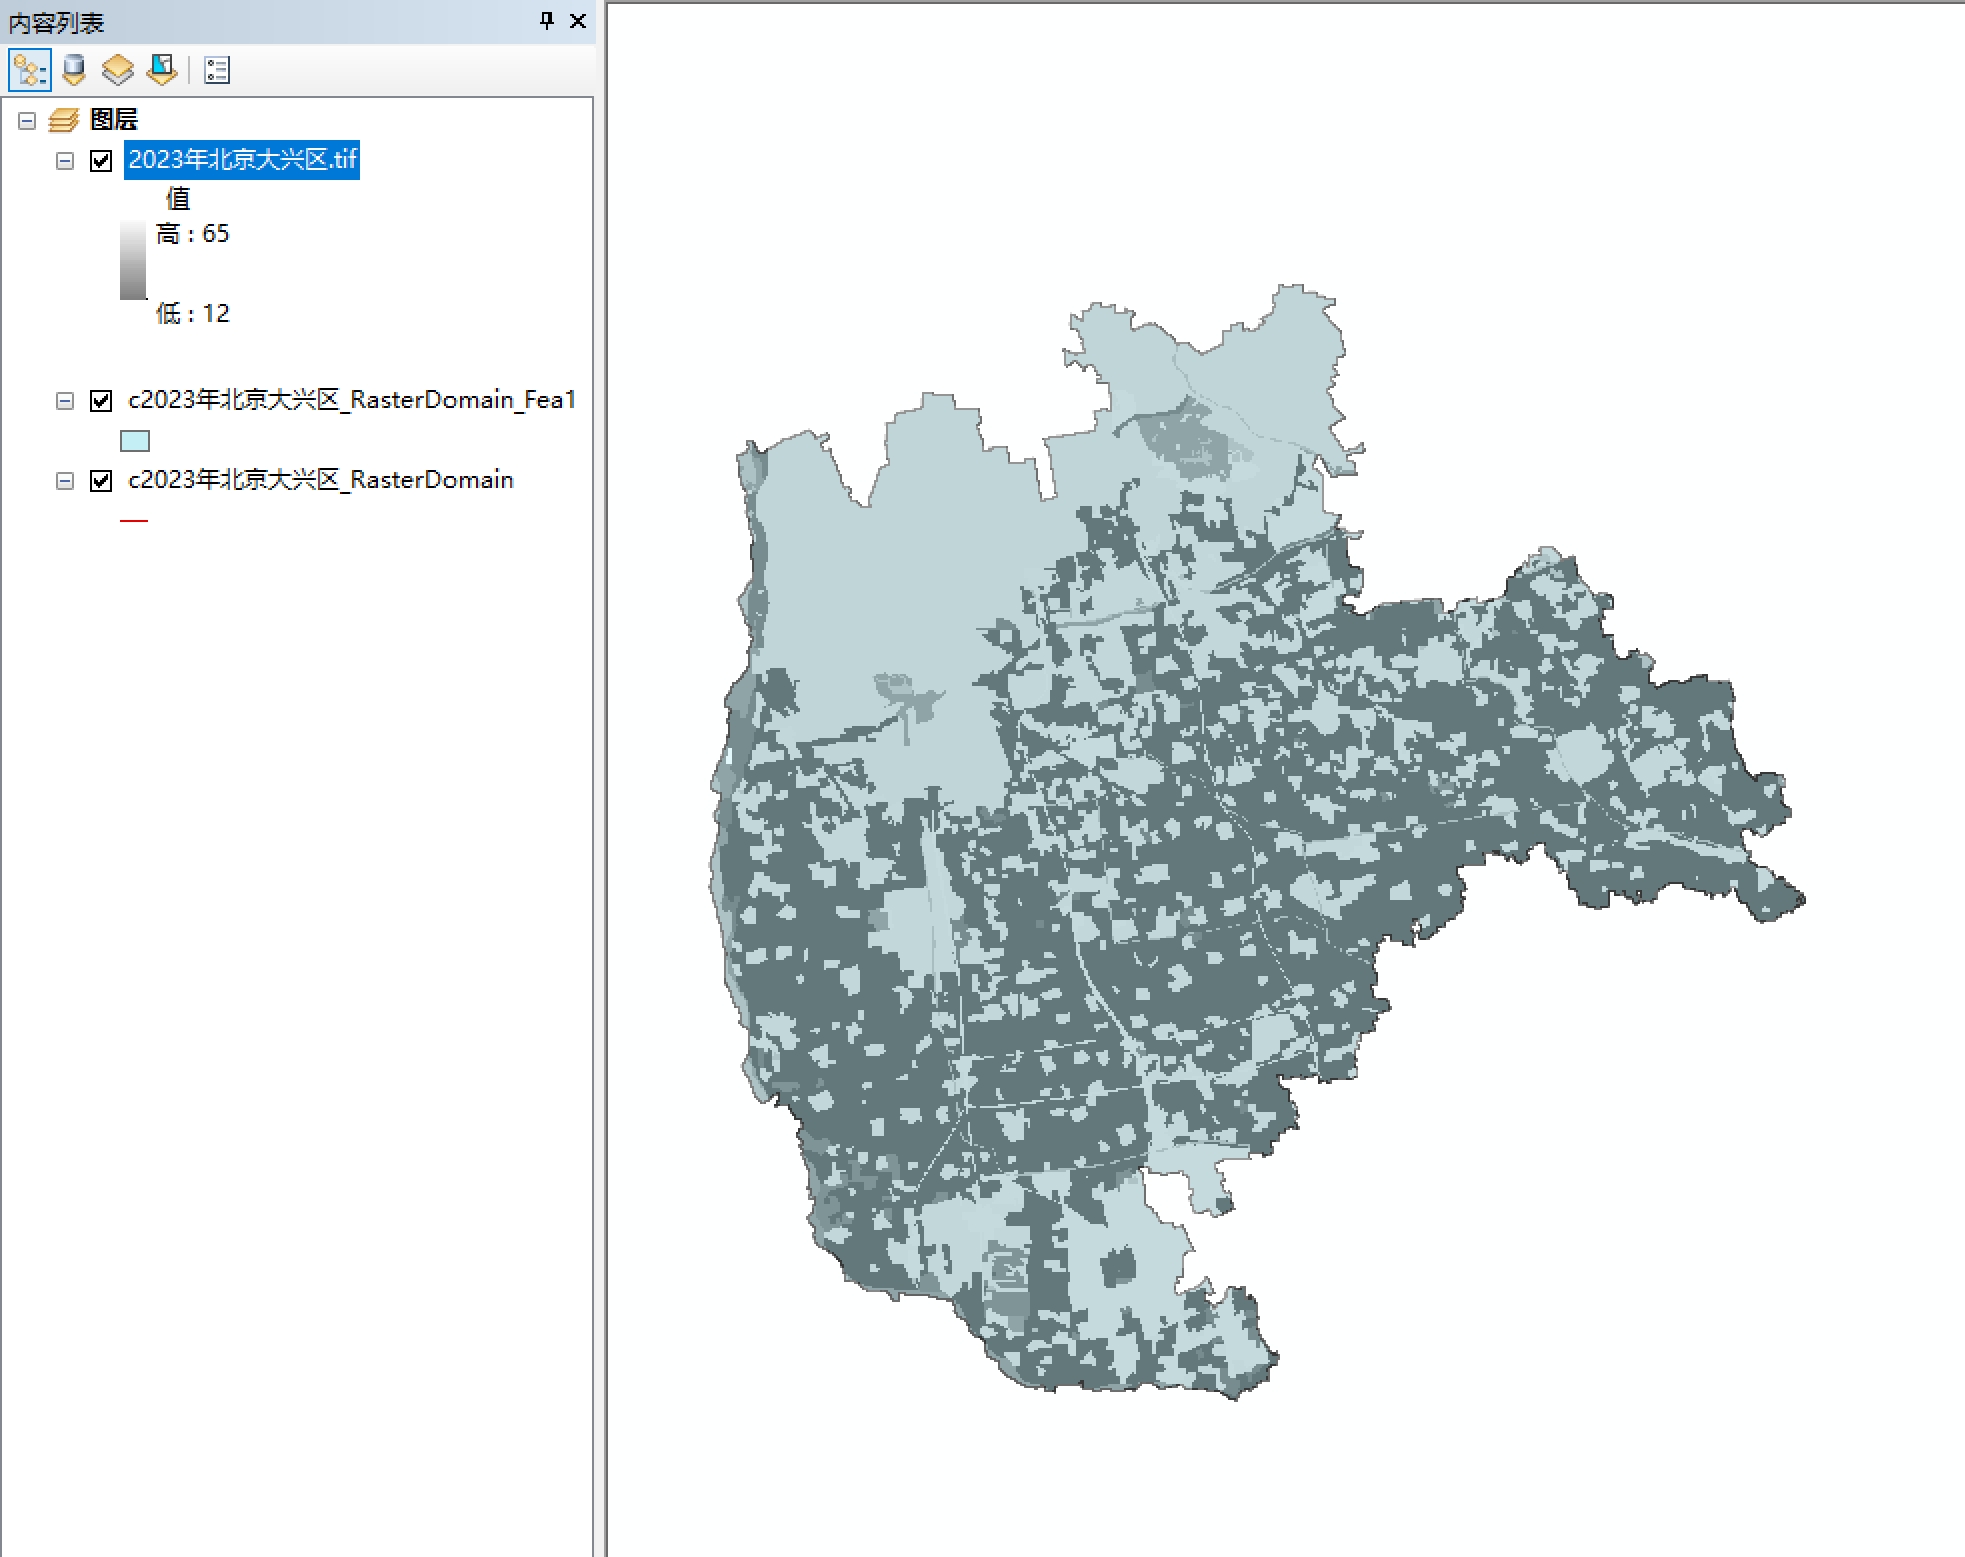Screen dimensions: 1965x1557
Task: Toggle visibility of RasterDomain_Fea1 layer
Action: click(101, 400)
